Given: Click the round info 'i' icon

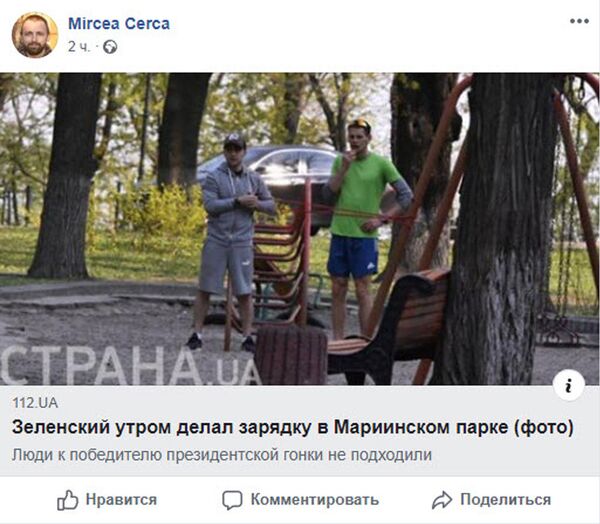Looking at the screenshot, I should click(569, 385).
